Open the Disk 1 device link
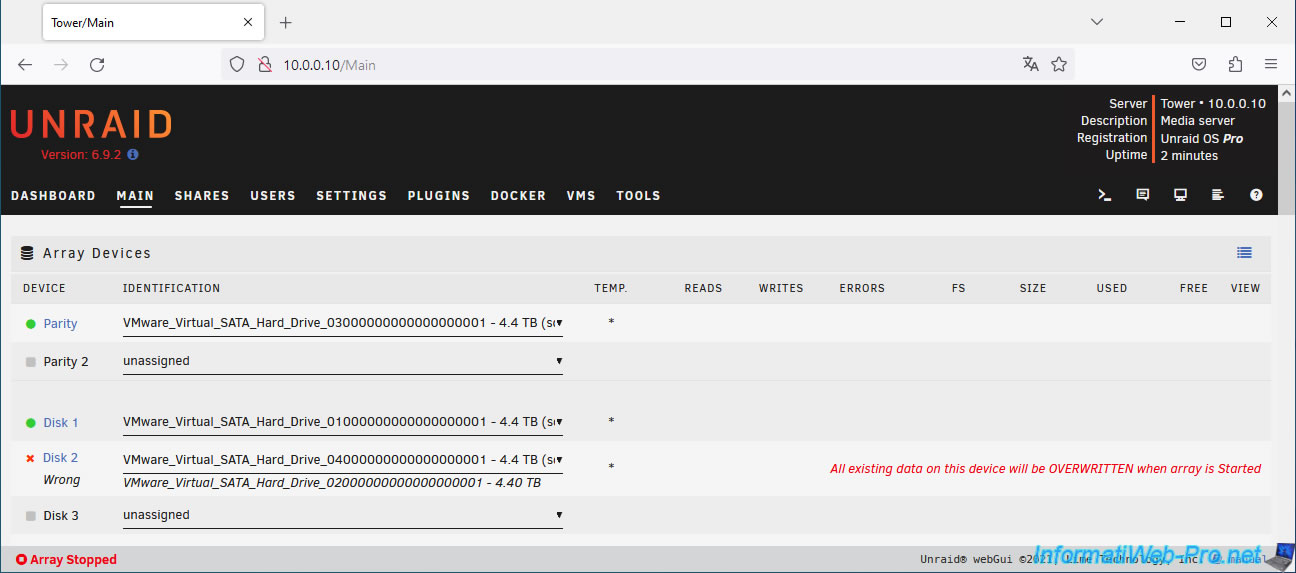Viewport: 1296px width, 573px height. tap(60, 423)
